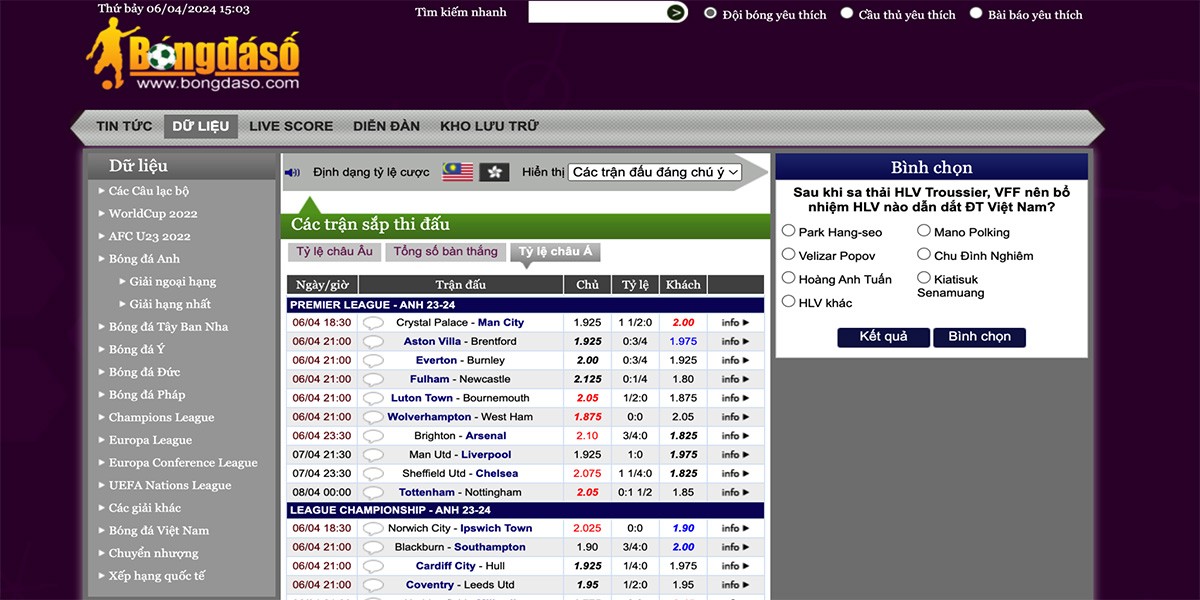This screenshot has height=600, width=1200.
Task: Open comment bubble for Fulham - Newcastle
Action: 373,380
